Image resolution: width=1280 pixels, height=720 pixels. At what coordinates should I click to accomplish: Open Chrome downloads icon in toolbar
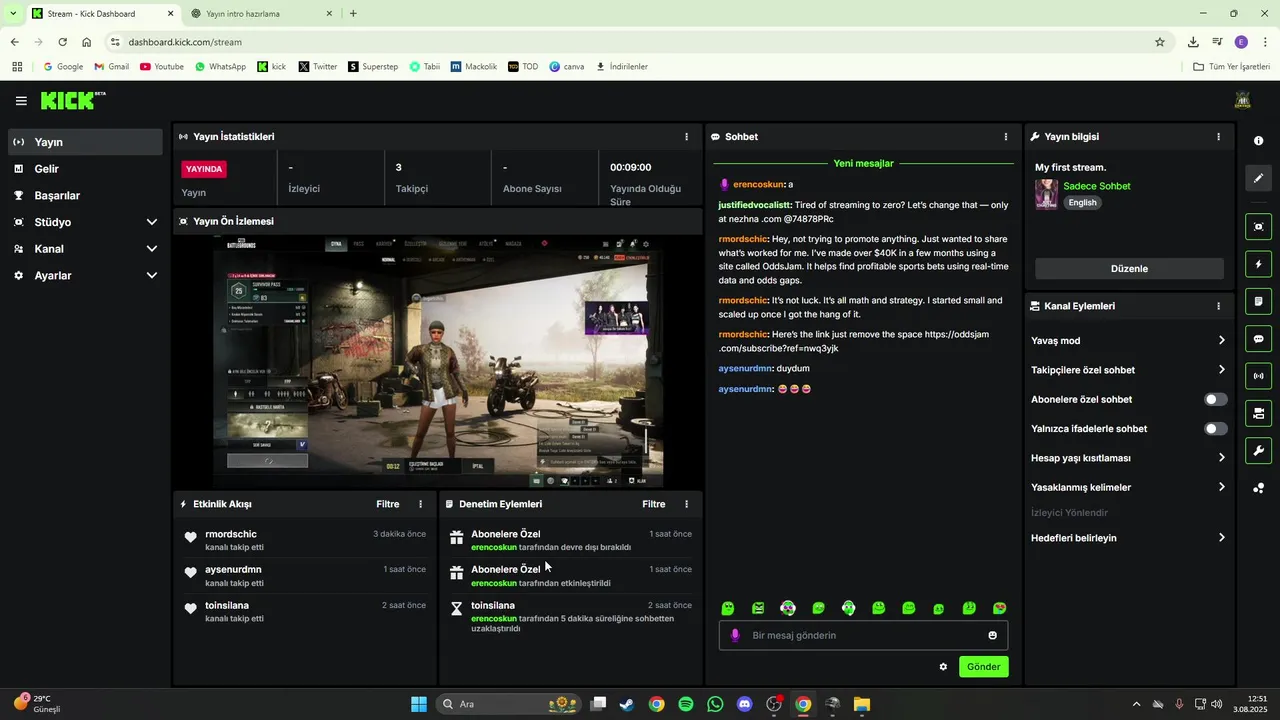pyautogui.click(x=1193, y=42)
